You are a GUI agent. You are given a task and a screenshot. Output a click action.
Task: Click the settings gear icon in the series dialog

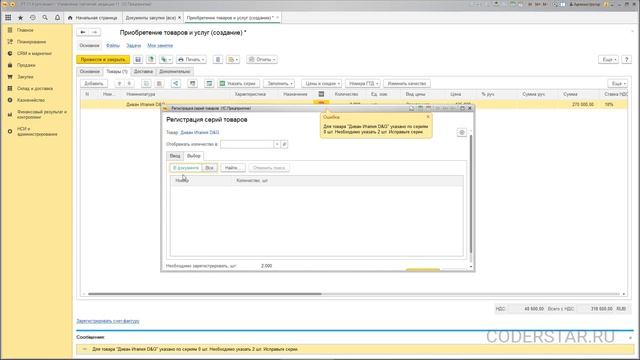coord(462,132)
